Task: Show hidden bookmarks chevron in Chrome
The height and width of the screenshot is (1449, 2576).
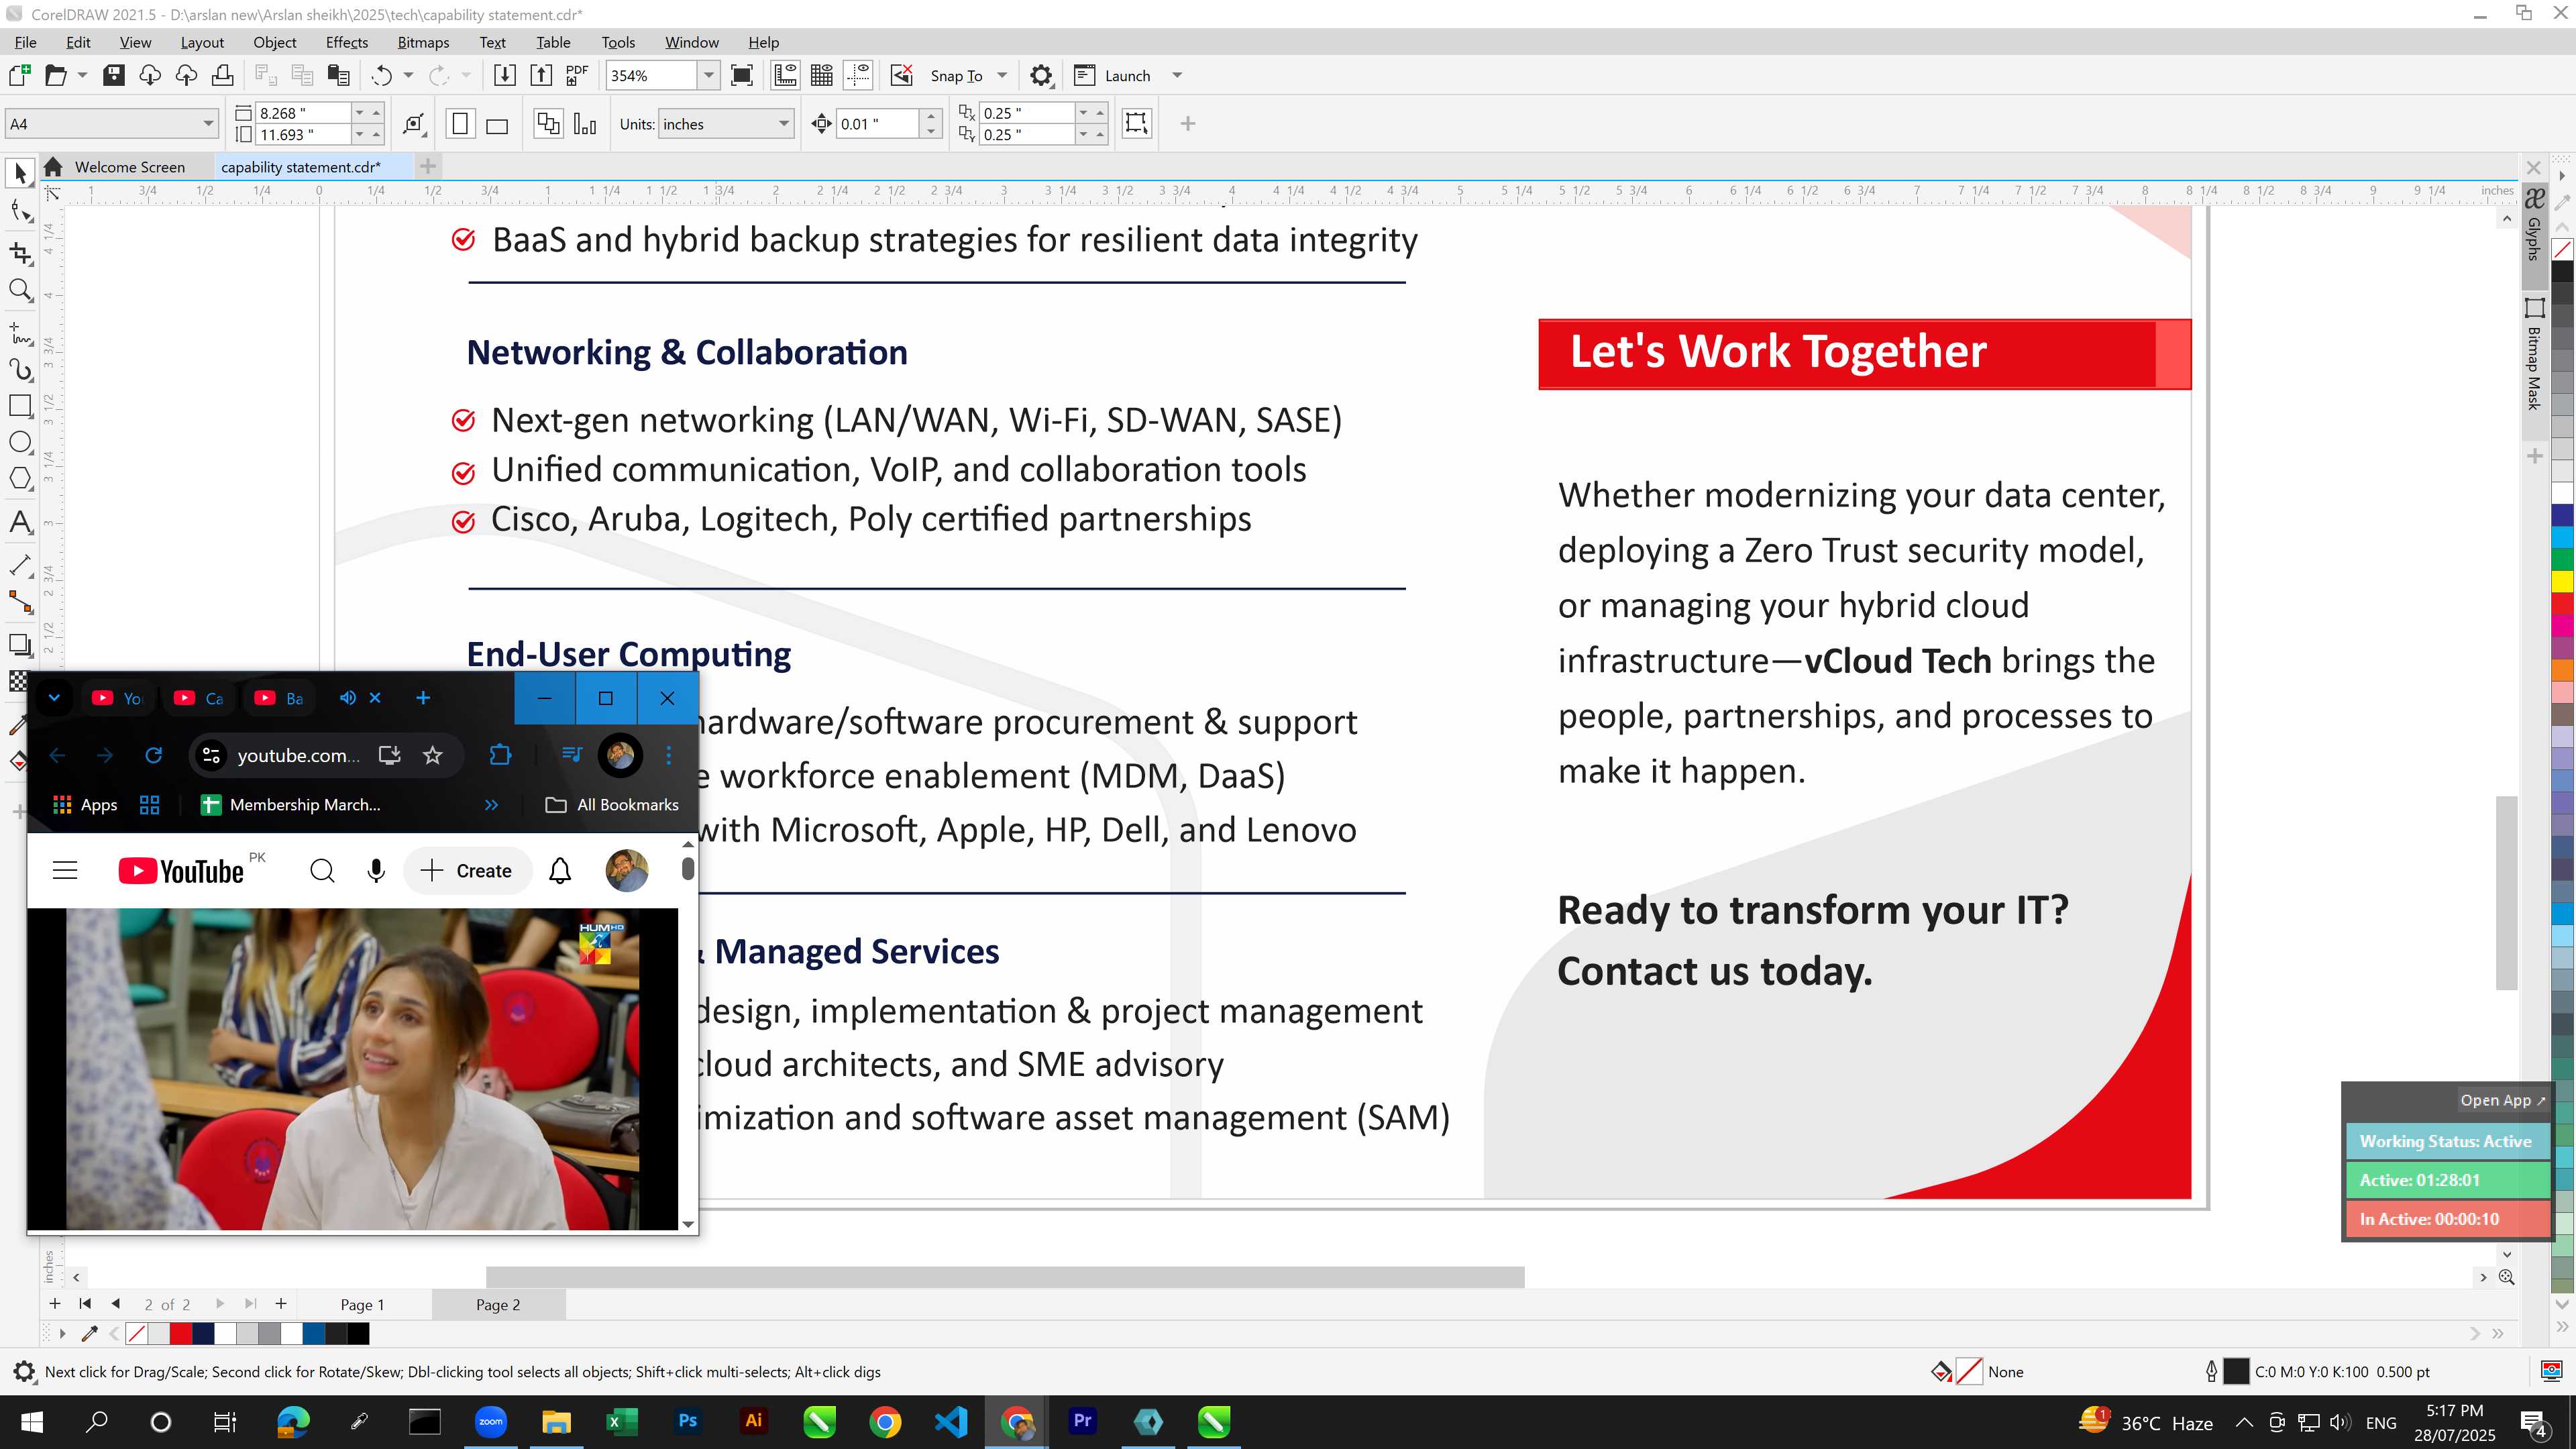Action: point(491,805)
